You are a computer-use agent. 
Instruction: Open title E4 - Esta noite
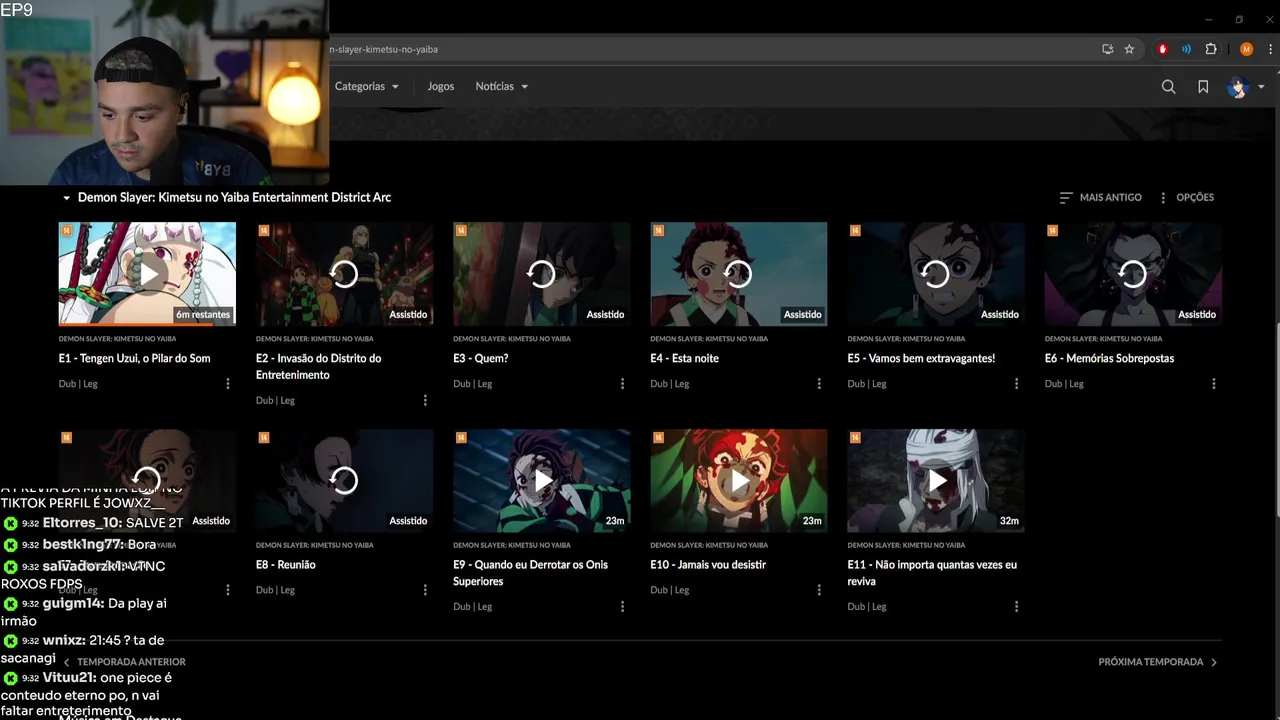pyautogui.click(x=684, y=358)
